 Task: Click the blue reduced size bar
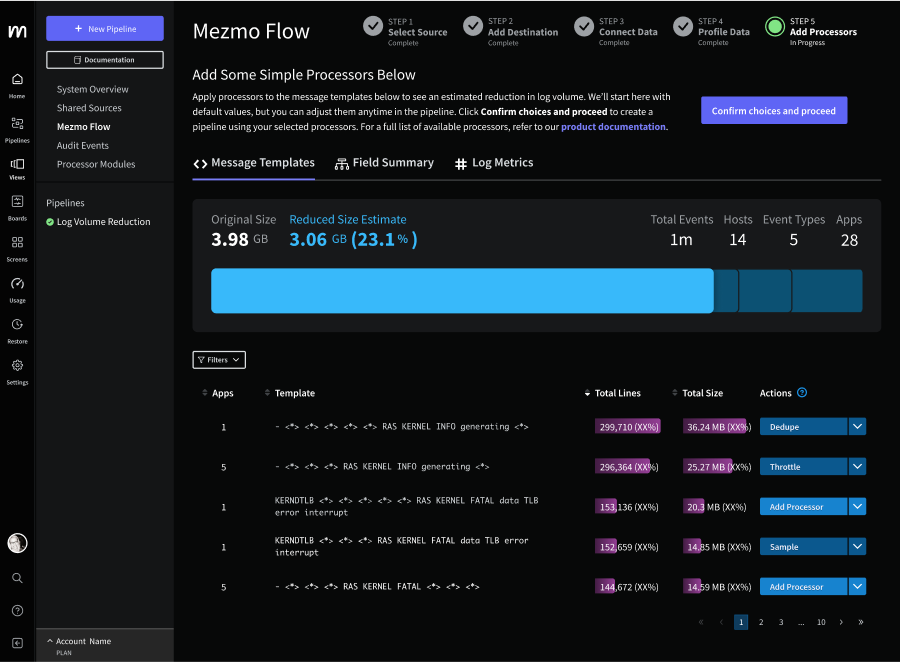point(461,290)
